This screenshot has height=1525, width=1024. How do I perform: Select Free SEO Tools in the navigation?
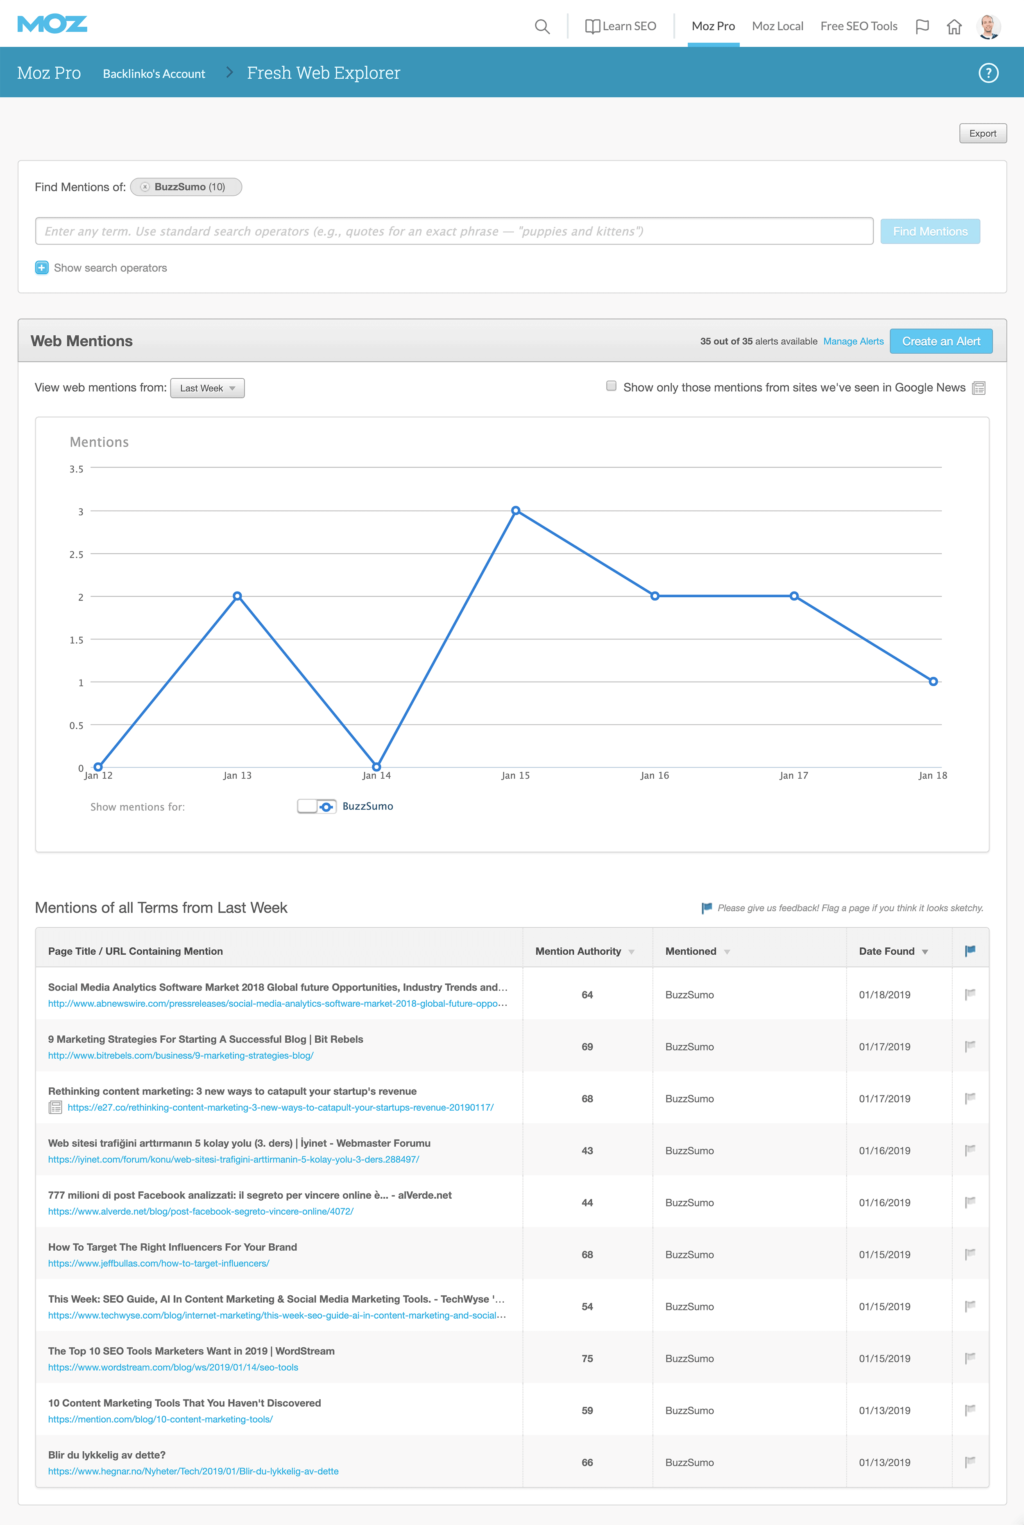[x=858, y=26]
